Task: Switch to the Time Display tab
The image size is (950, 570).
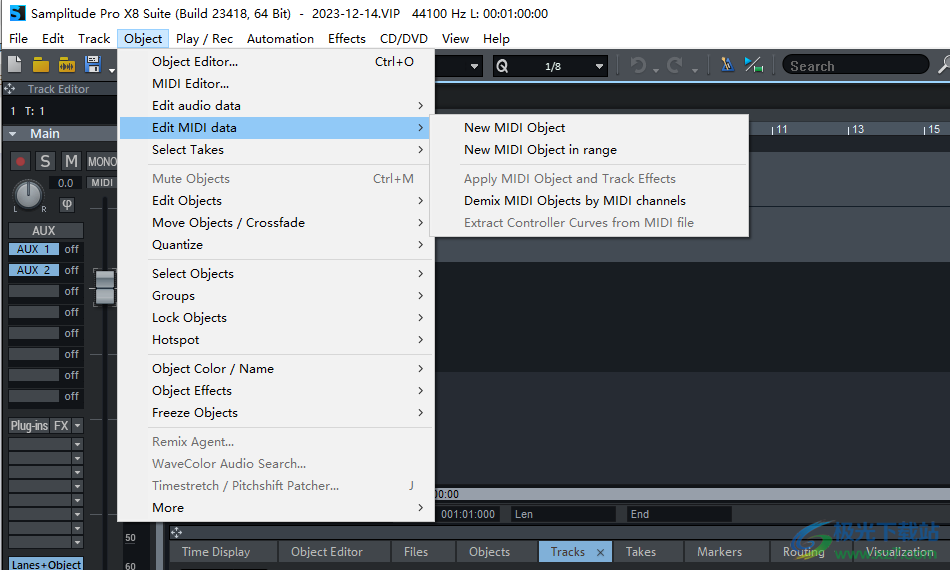Action: (x=216, y=552)
